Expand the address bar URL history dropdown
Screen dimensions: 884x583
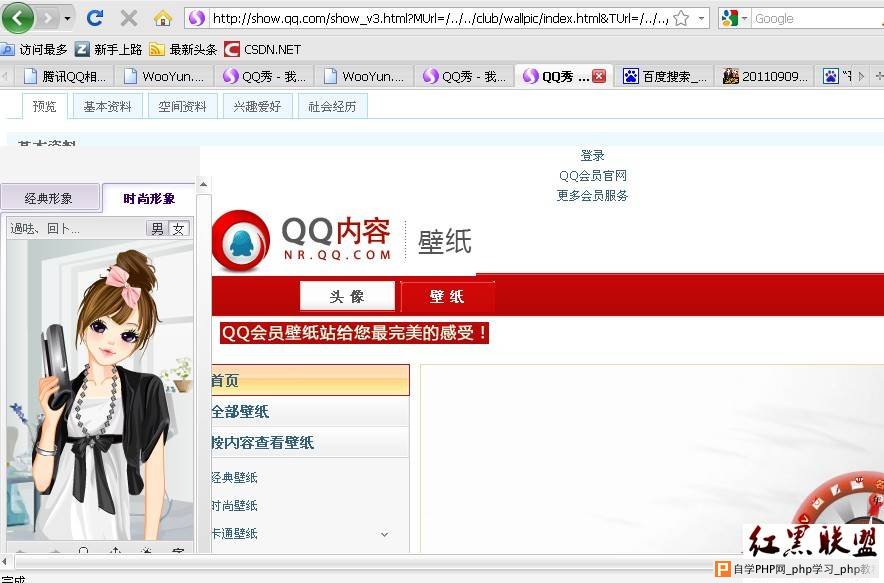click(701, 19)
